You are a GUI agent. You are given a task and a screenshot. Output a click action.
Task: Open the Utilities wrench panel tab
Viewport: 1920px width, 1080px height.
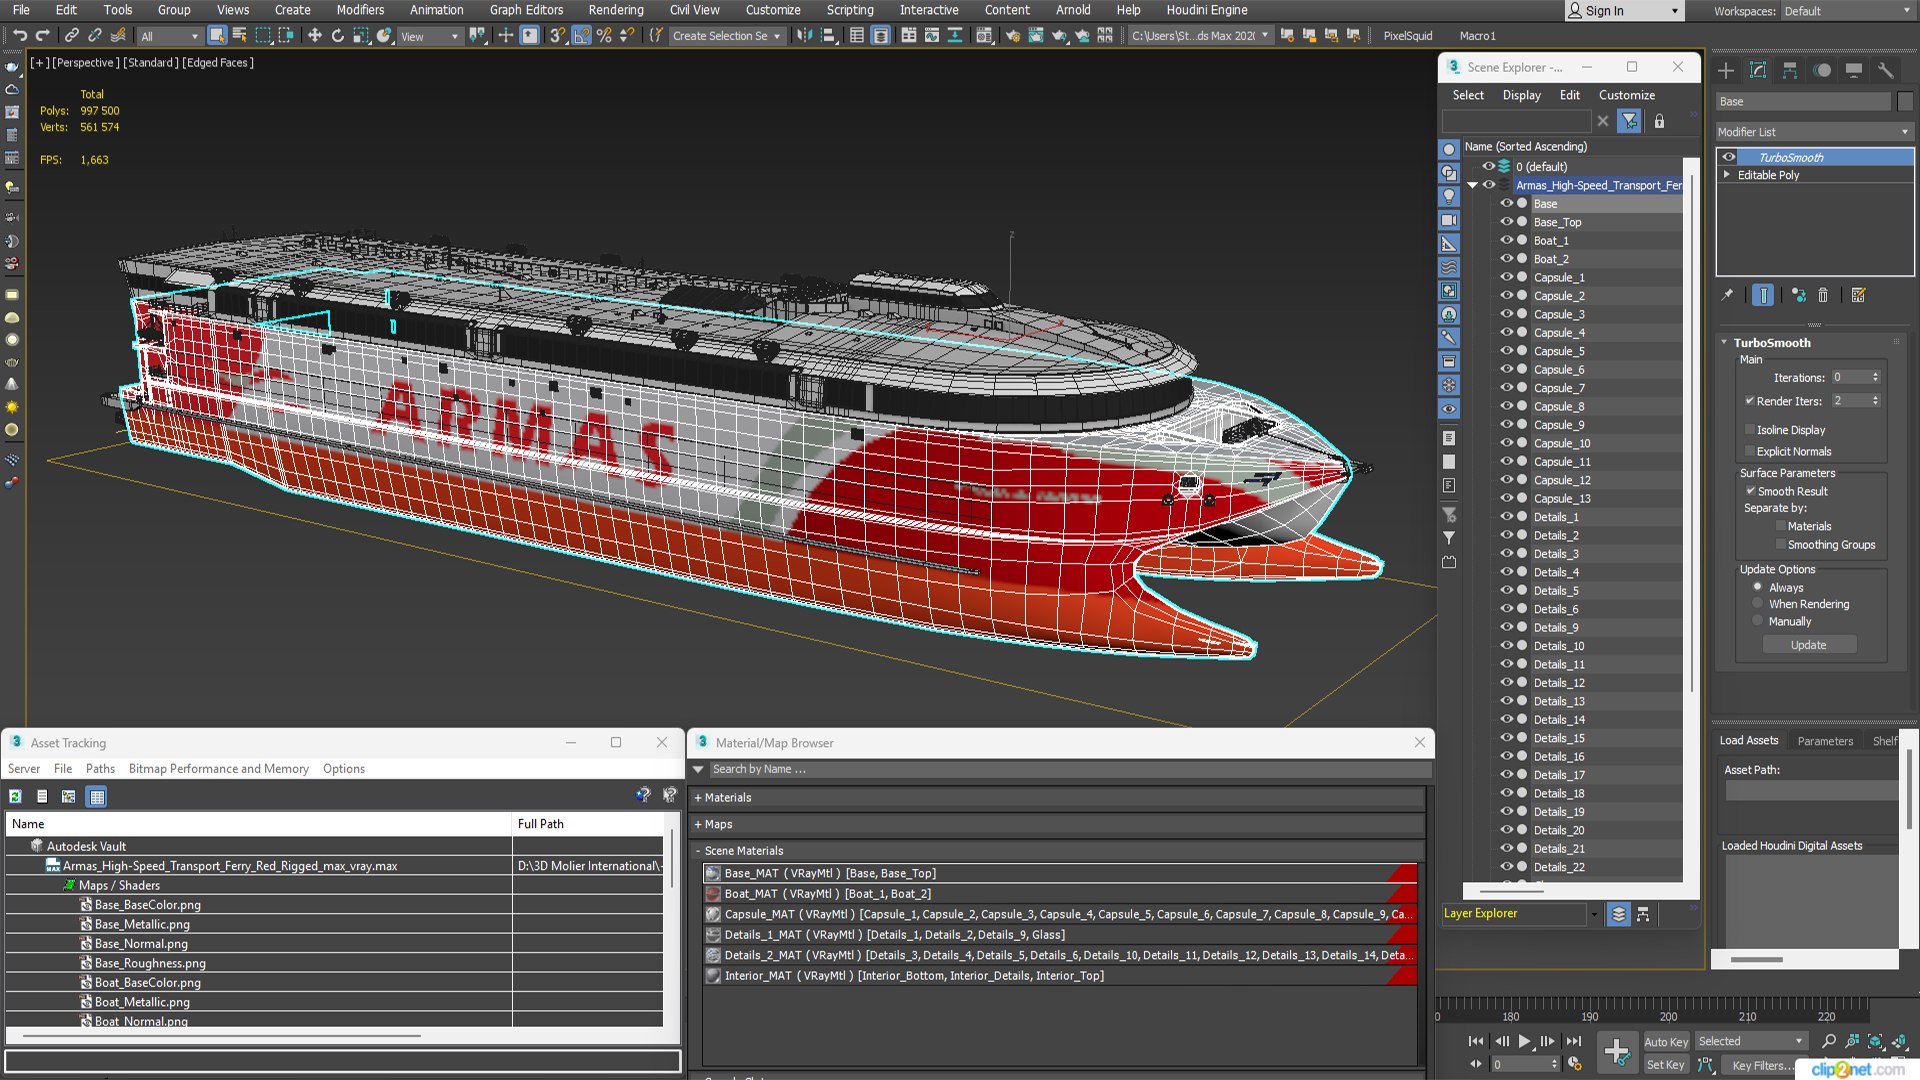tap(1886, 70)
